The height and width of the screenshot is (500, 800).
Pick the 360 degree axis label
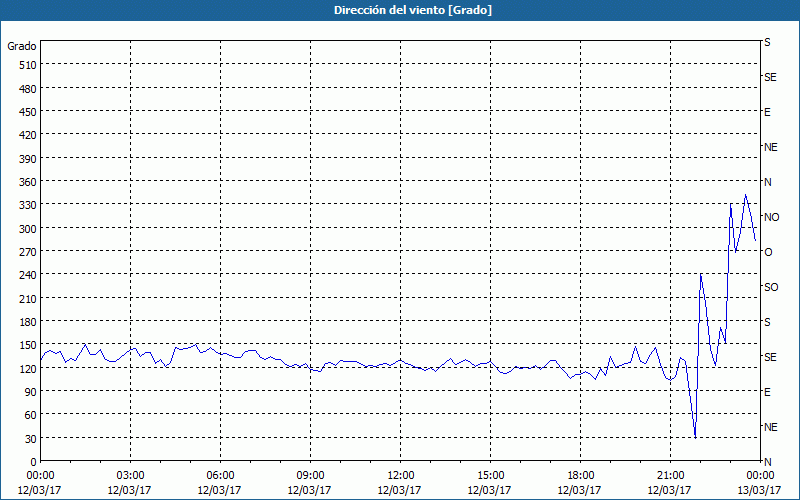pos(28,182)
